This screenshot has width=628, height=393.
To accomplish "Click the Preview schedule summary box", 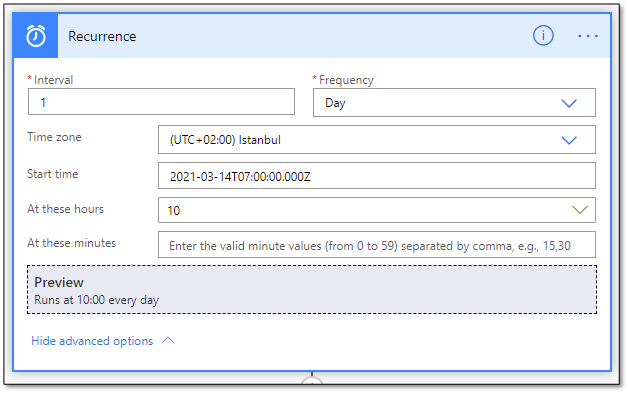I will pyautogui.click(x=312, y=290).
